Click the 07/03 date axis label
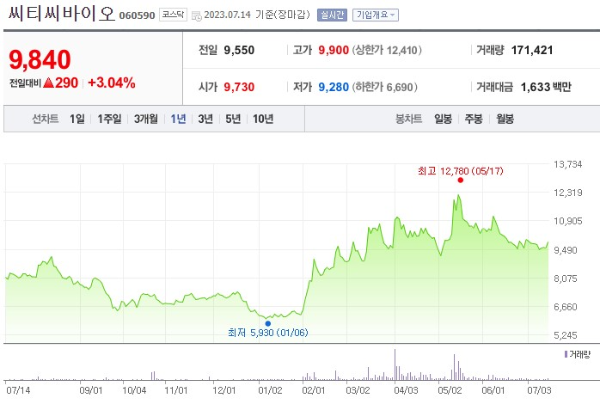The height and width of the screenshot is (410, 600). pyautogui.click(x=539, y=390)
